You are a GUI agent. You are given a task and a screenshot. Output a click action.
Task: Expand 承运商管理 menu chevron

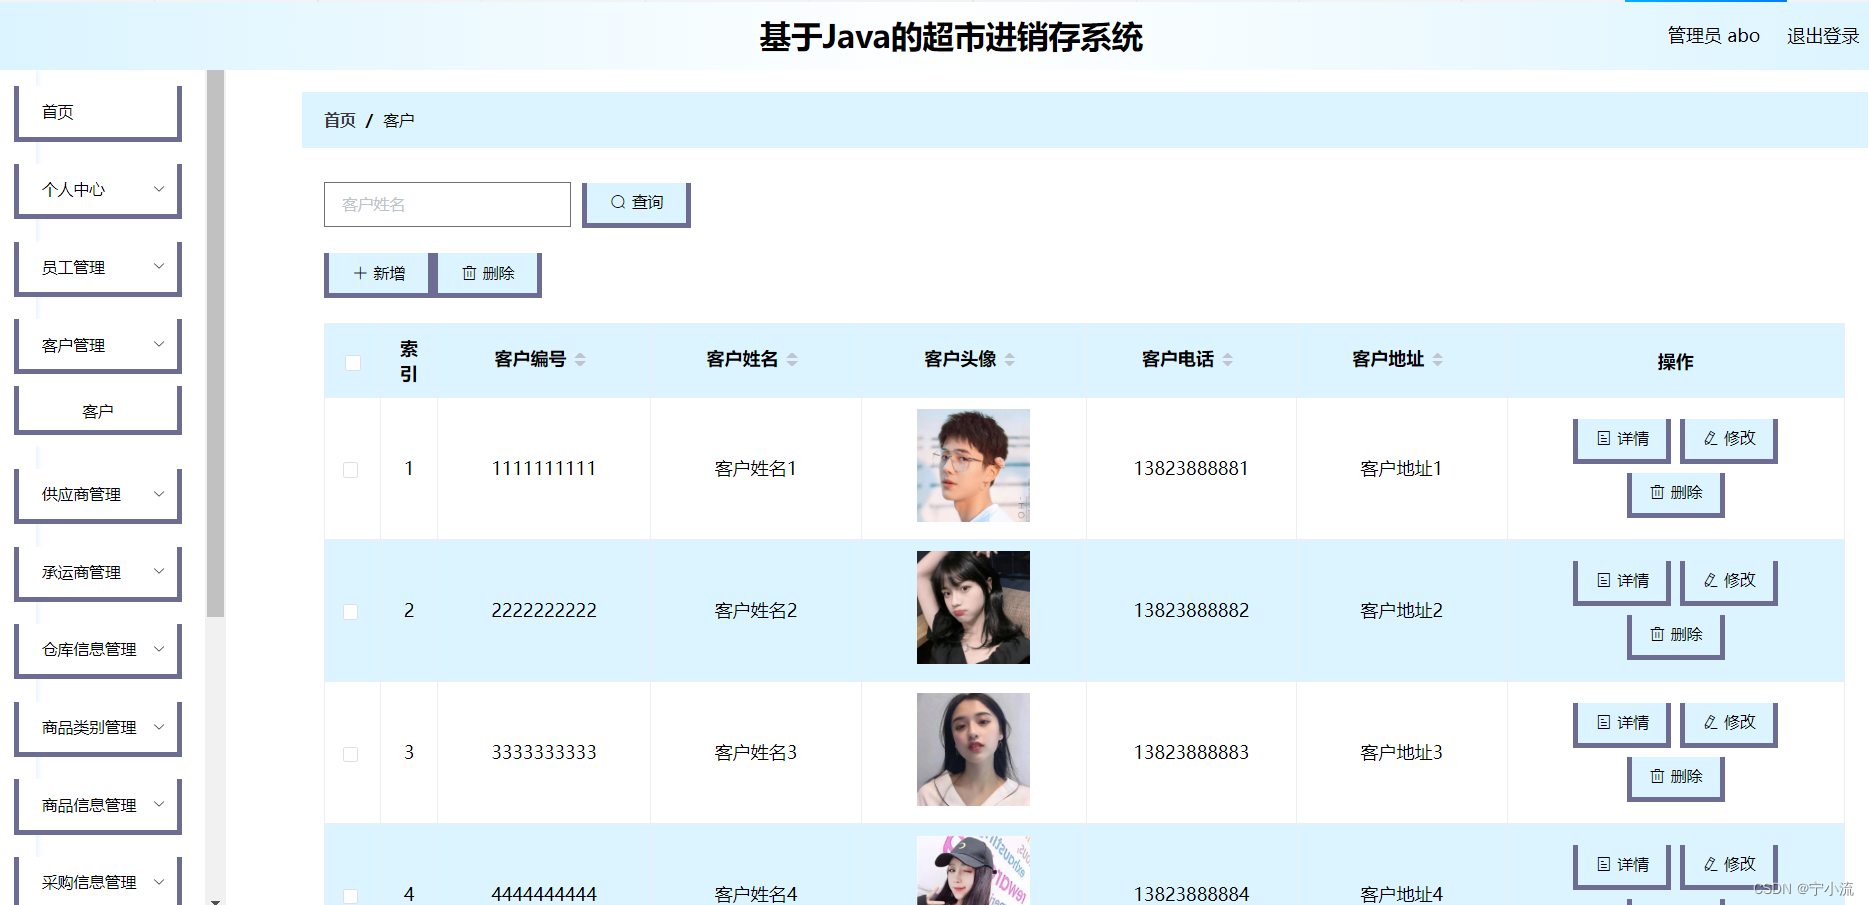pos(159,571)
